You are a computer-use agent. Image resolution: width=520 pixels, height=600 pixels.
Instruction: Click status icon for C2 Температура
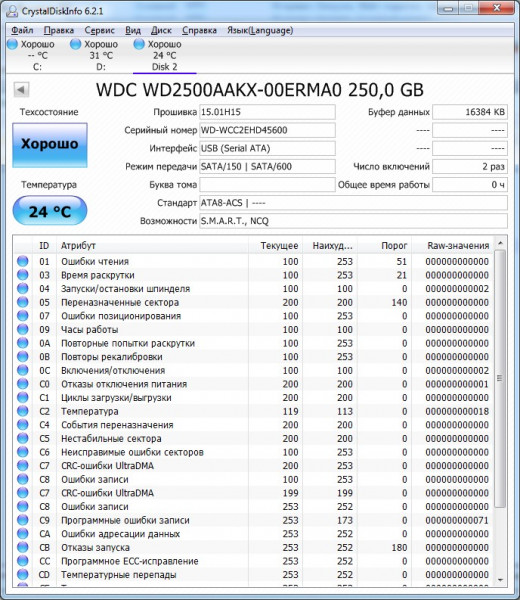(23, 411)
